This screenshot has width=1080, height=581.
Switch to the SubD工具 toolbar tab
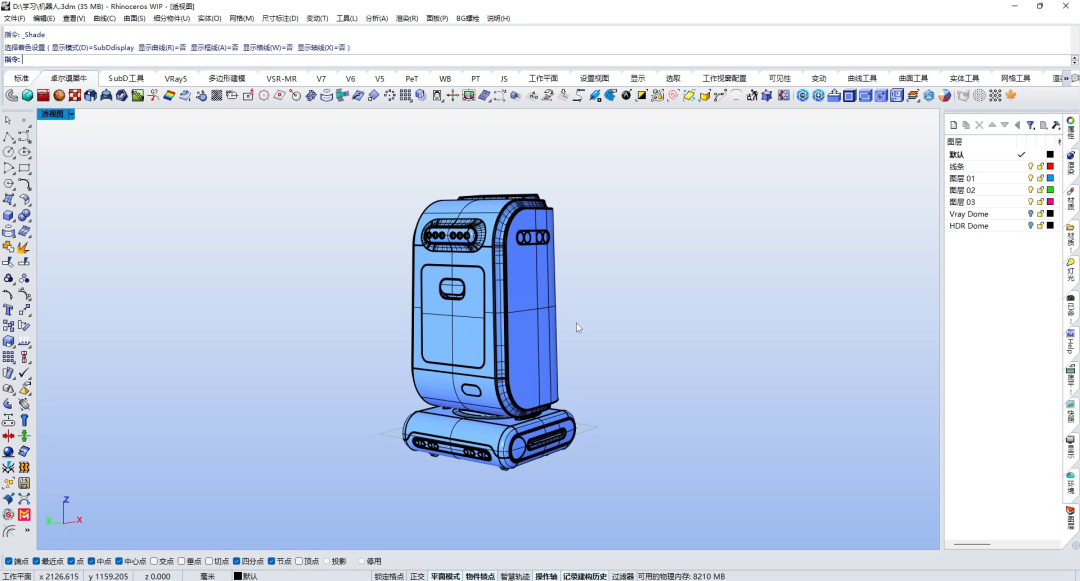(x=126, y=78)
